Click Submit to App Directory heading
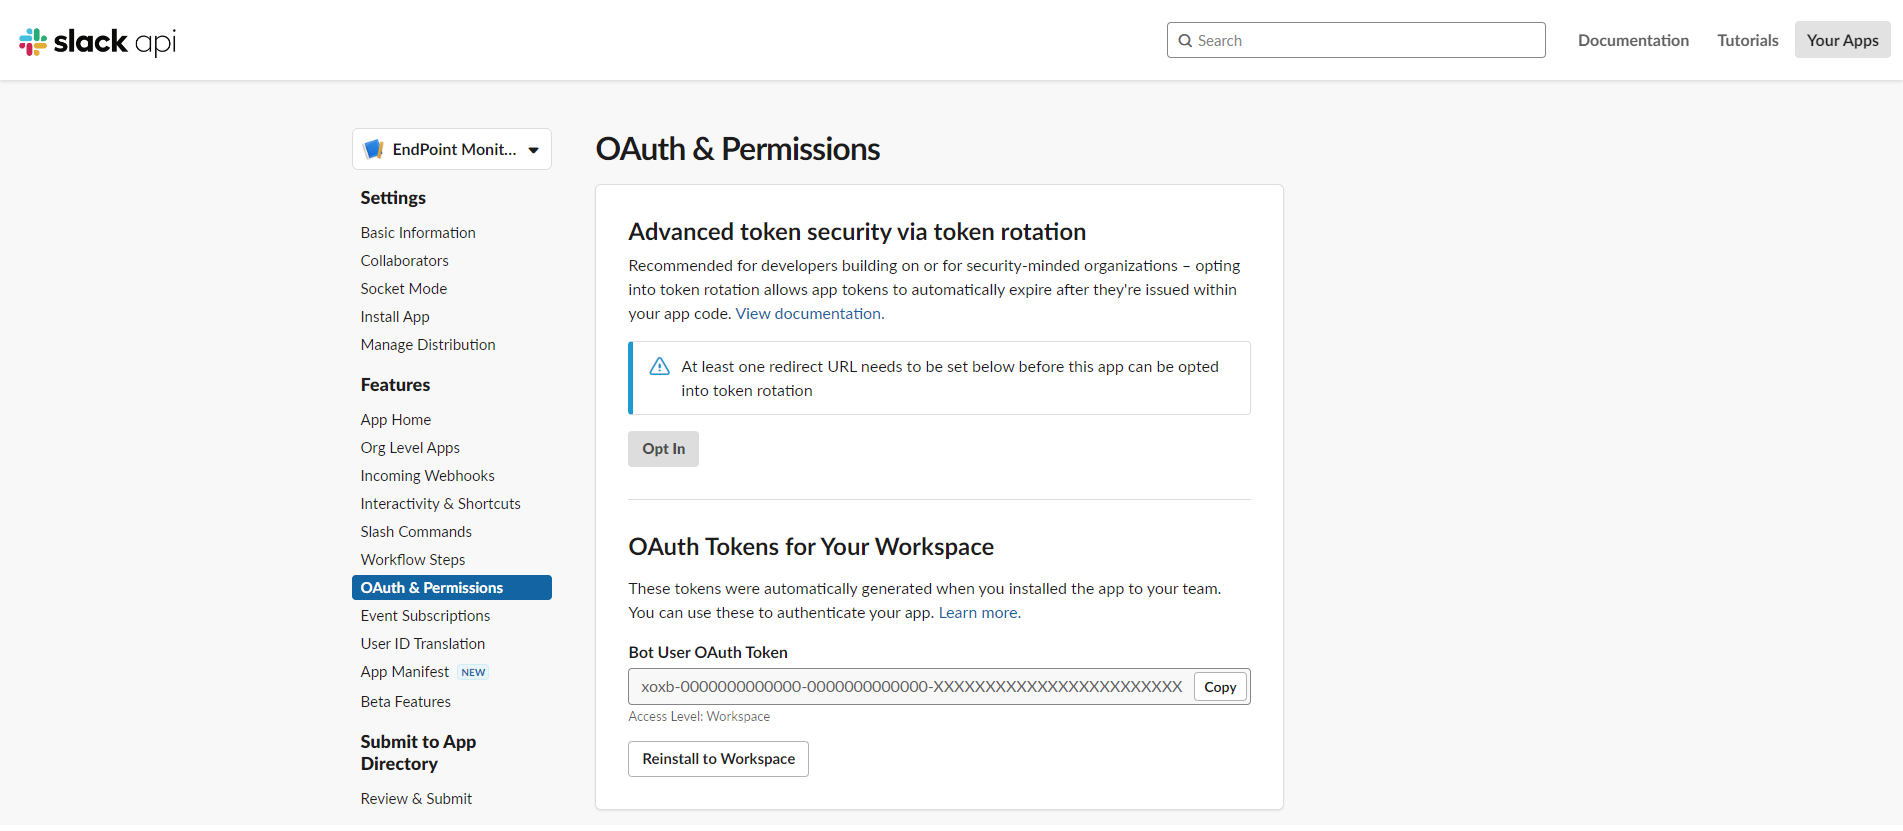 tap(418, 753)
